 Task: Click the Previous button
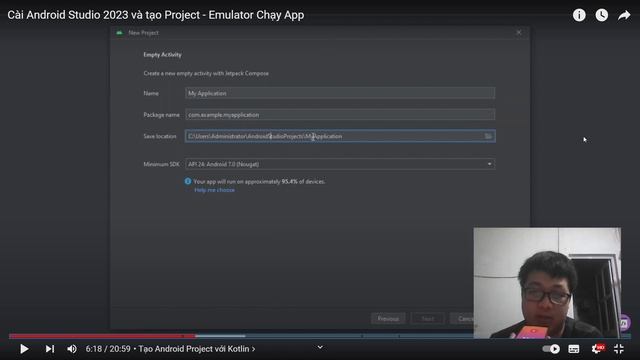click(x=388, y=318)
